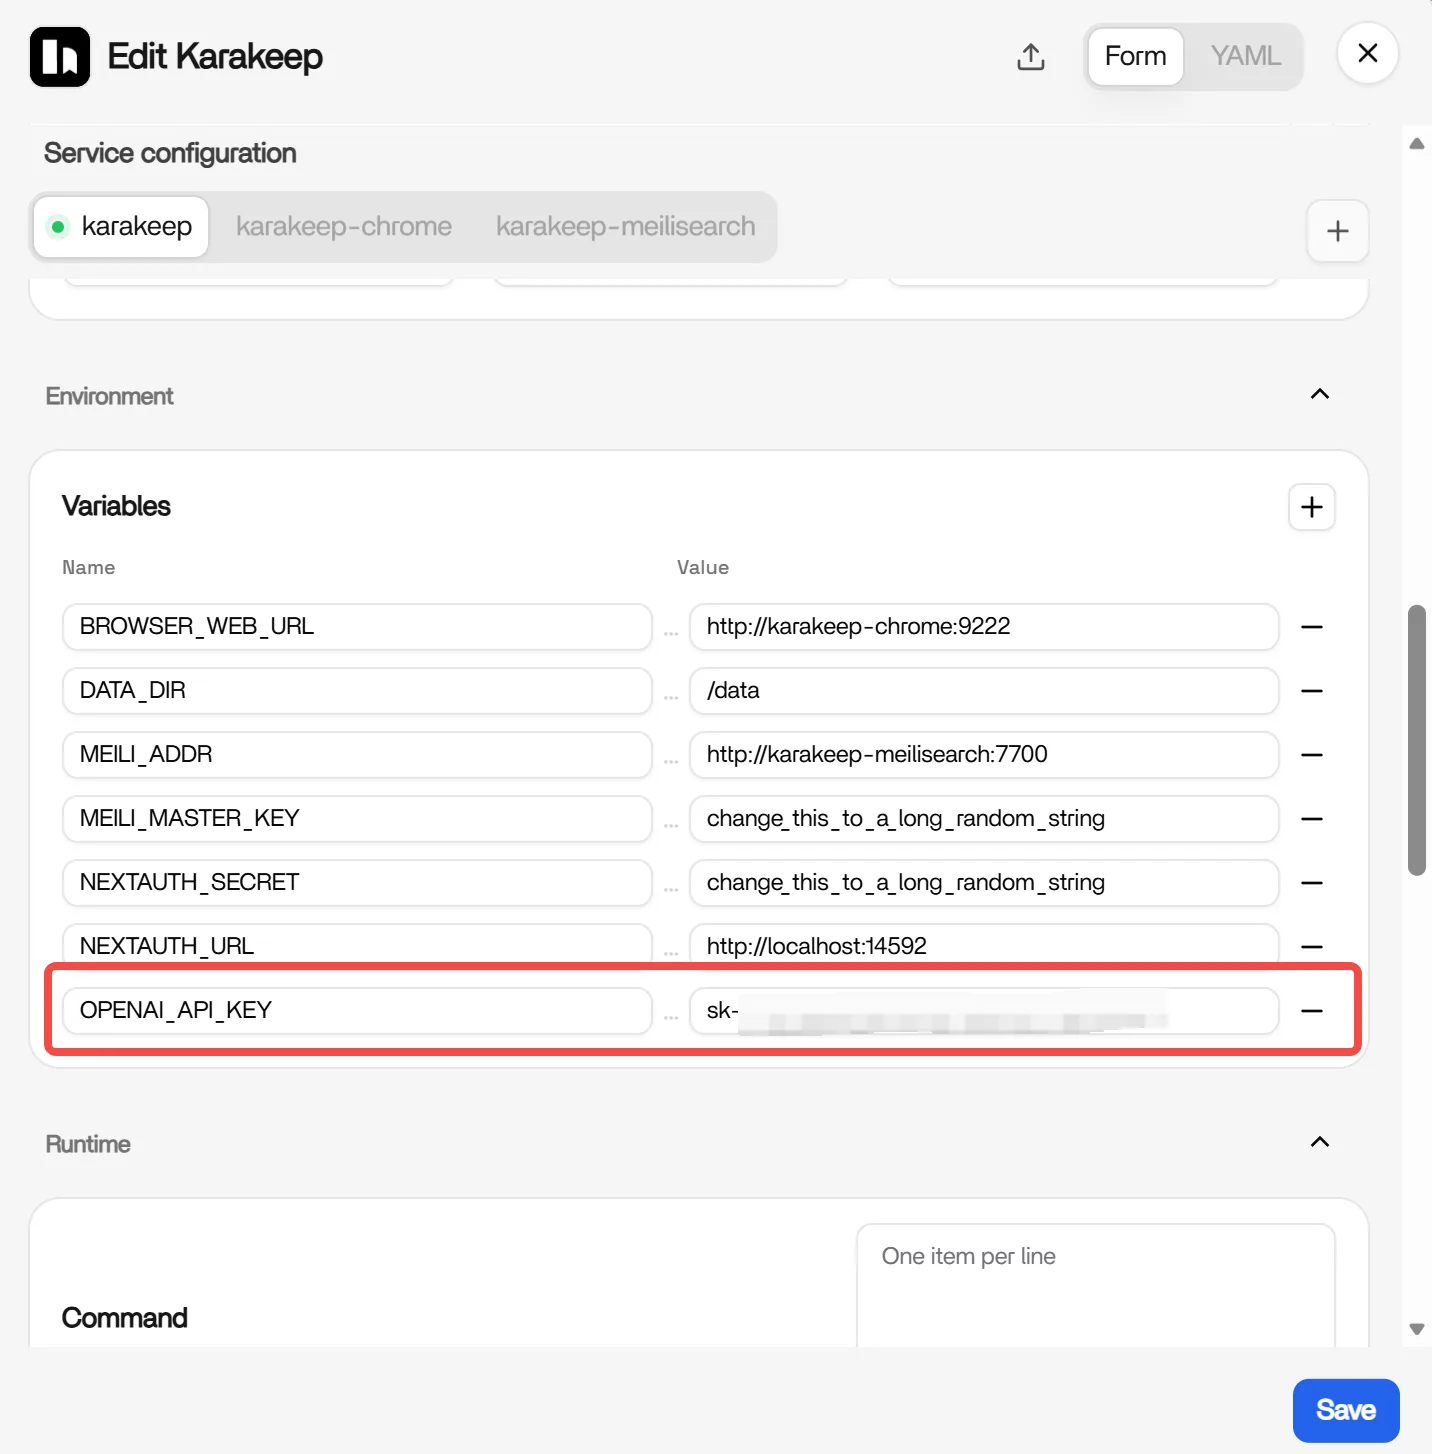The height and width of the screenshot is (1454, 1432).
Task: Edit value http://karakeep-meilisearch:7700
Action: (x=984, y=755)
